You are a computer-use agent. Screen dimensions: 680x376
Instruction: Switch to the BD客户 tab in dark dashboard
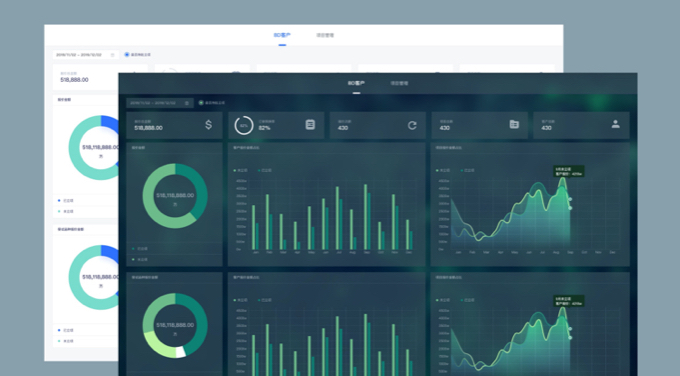point(356,83)
